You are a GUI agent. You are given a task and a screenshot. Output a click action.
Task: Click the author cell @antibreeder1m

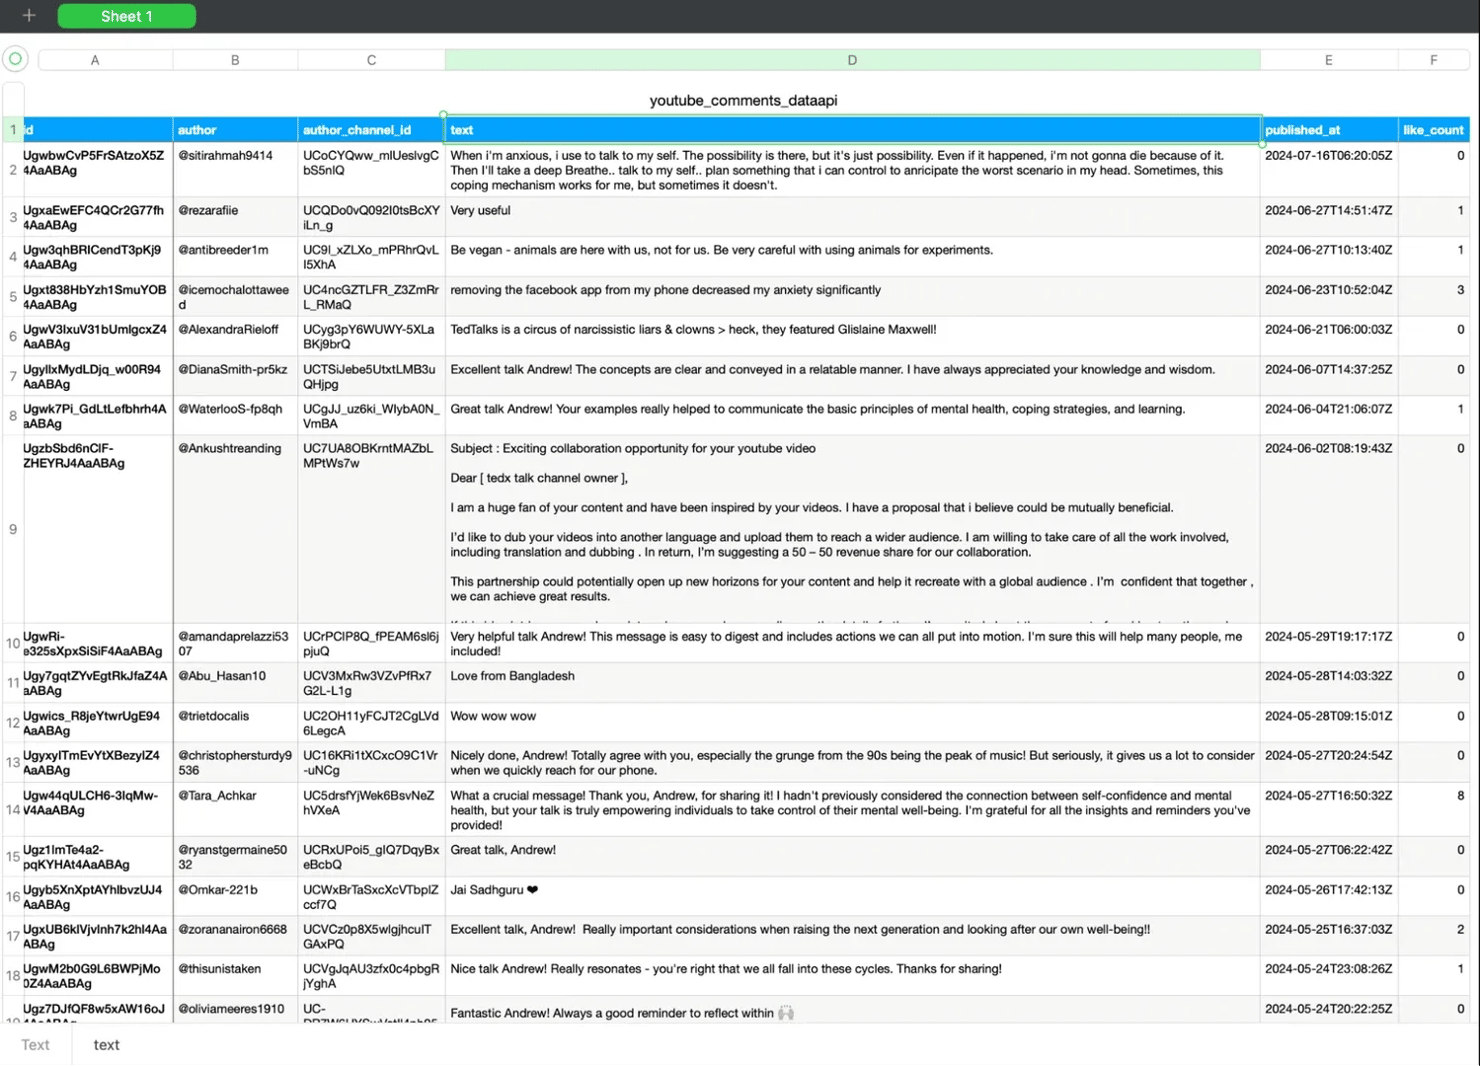click(x=235, y=257)
